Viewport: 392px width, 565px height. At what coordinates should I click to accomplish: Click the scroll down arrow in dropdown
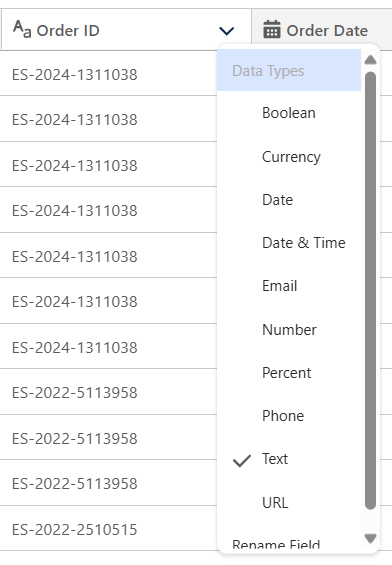click(370, 539)
